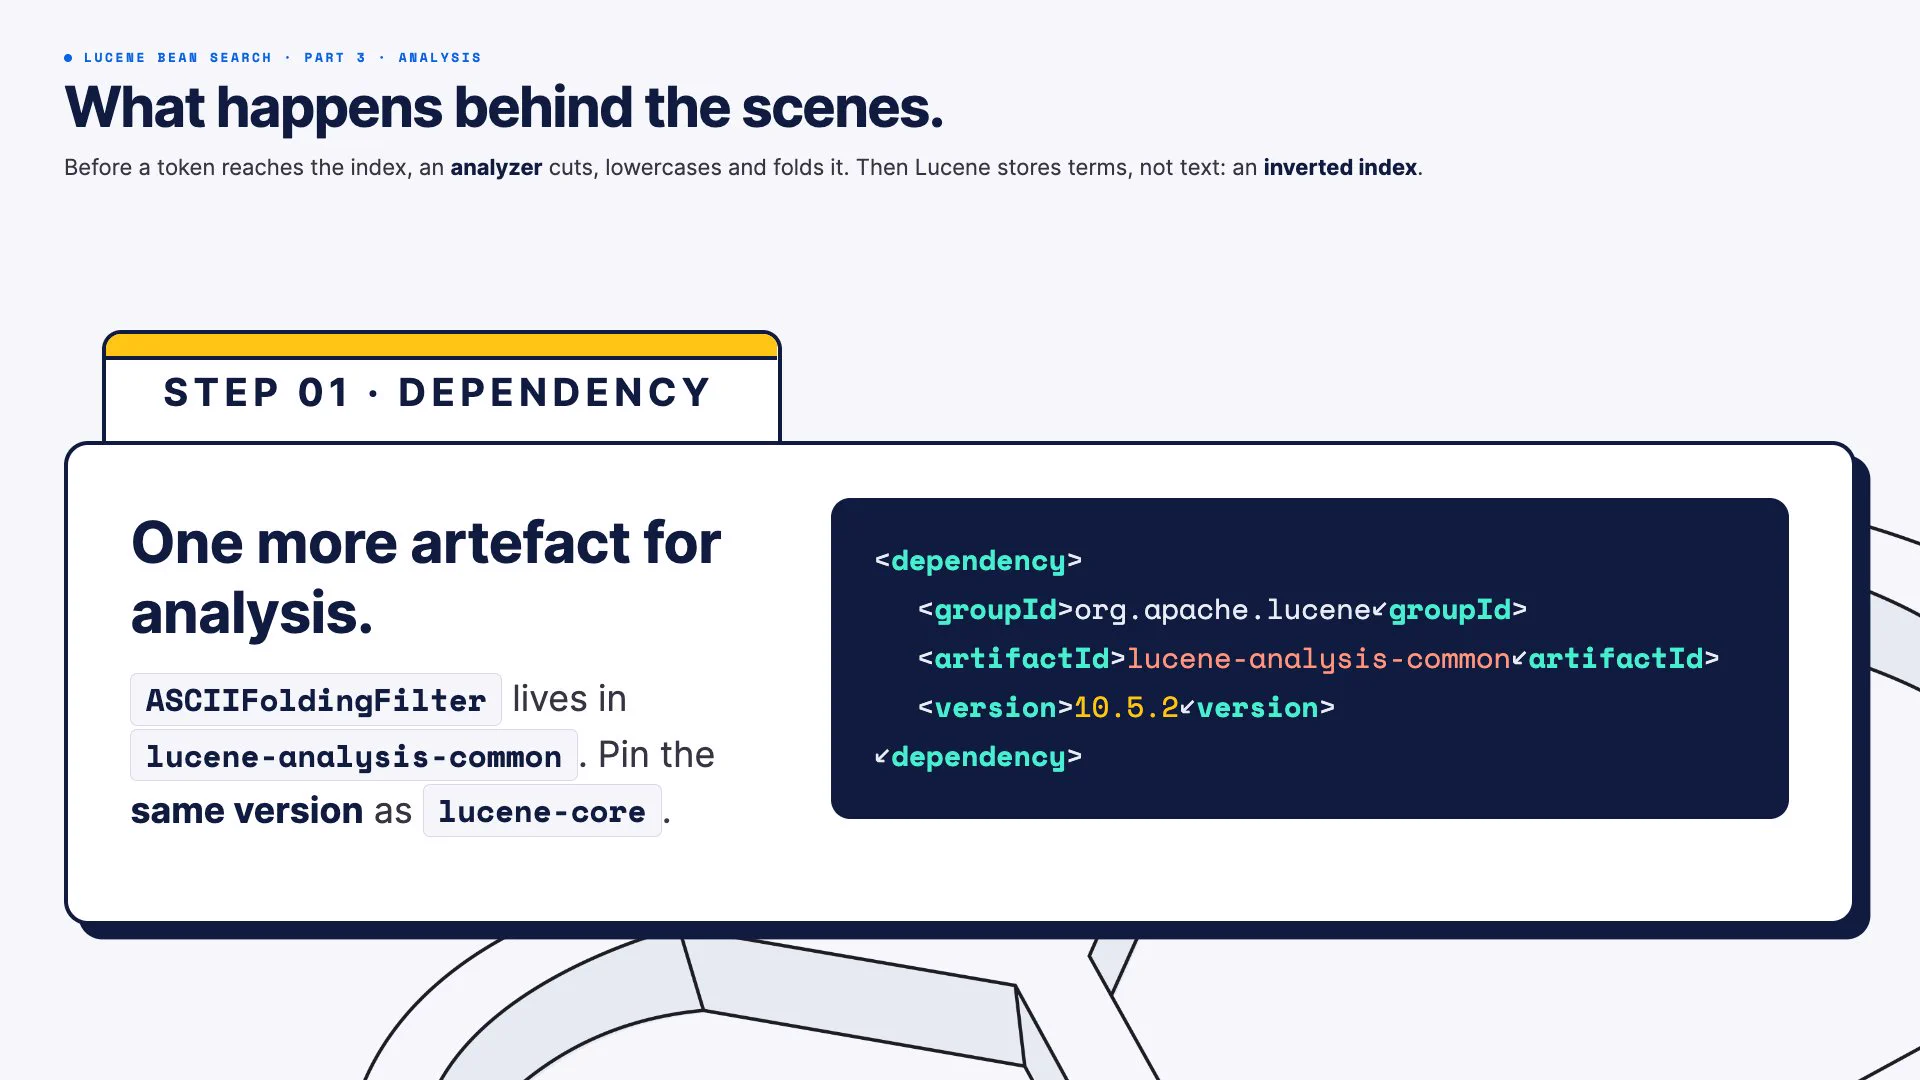The height and width of the screenshot is (1080, 1920).
Task: Click the blue bullet dot before 'LUCENE'
Action: (68, 58)
